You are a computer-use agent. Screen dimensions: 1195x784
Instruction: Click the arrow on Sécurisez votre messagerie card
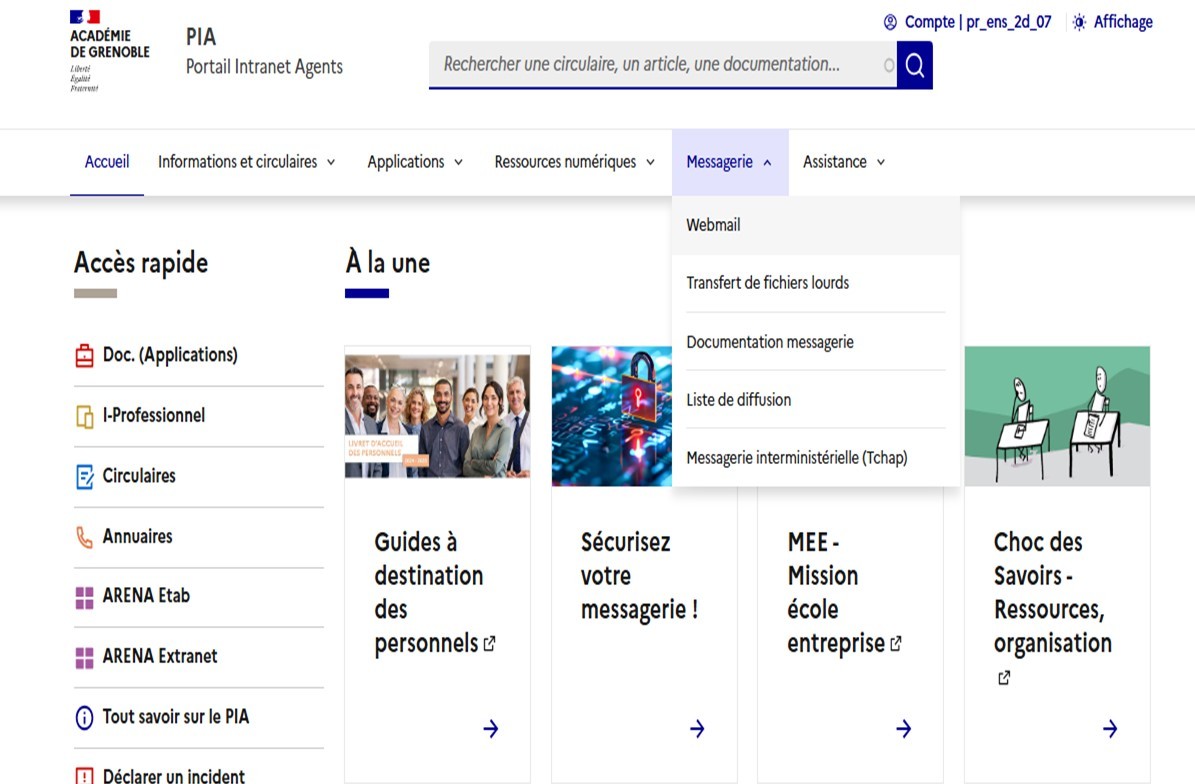pos(697,729)
